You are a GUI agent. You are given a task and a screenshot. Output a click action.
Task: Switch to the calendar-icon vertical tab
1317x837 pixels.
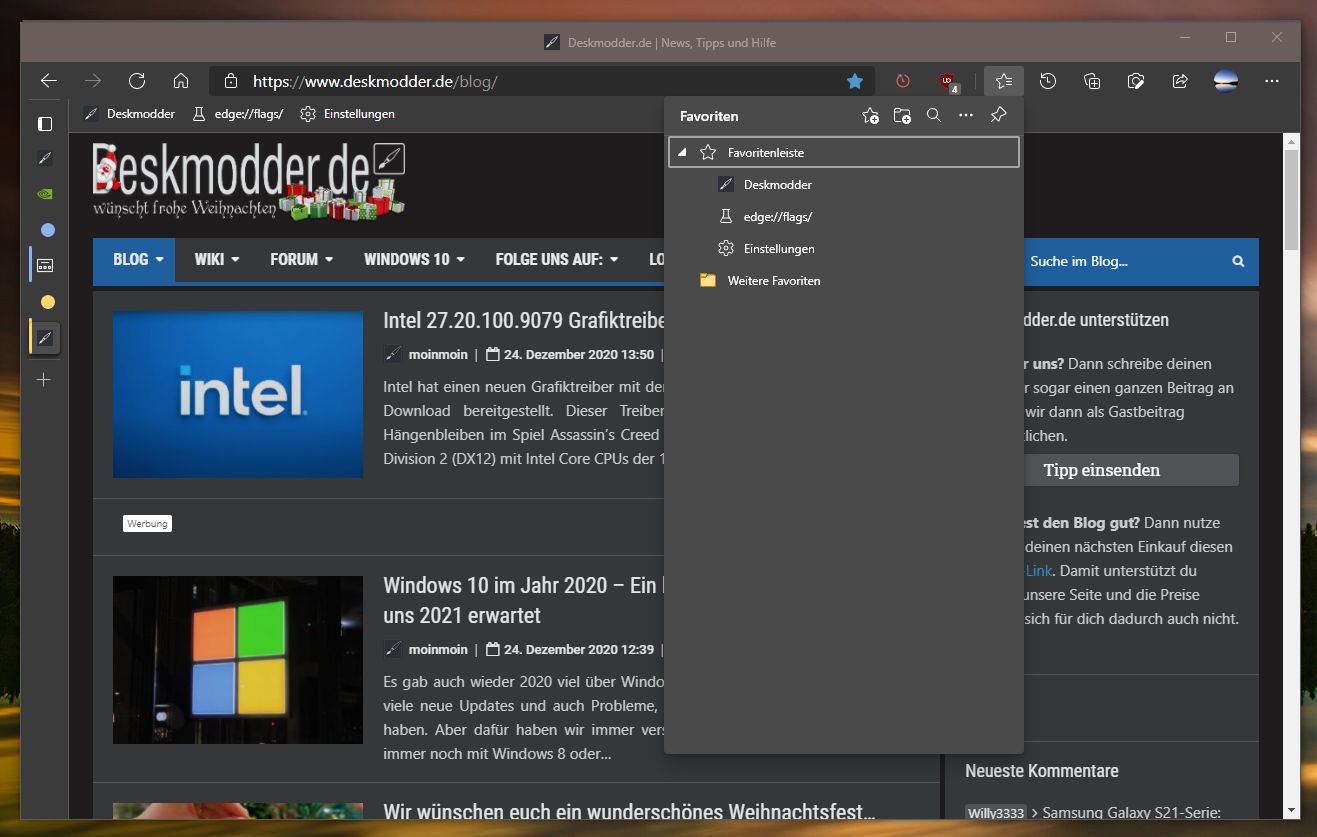coord(45,266)
